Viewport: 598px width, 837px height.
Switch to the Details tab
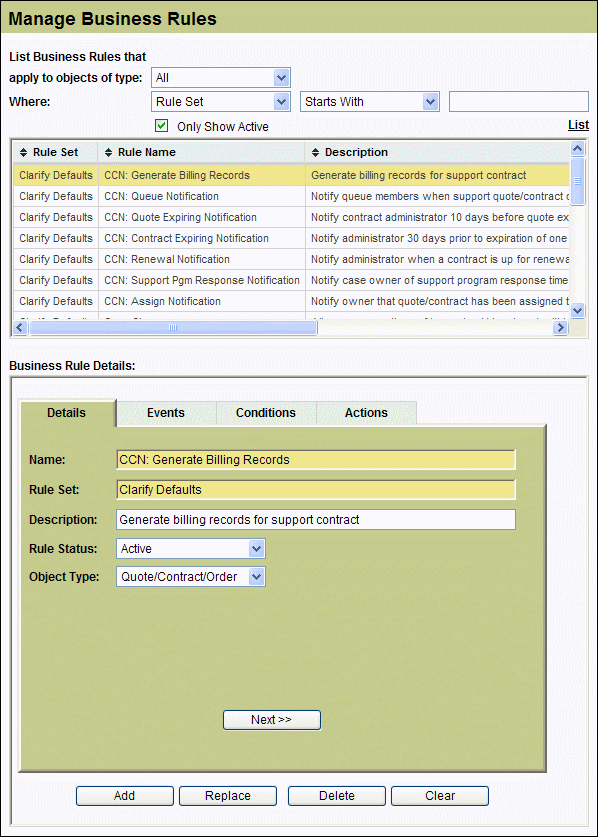[x=67, y=413]
